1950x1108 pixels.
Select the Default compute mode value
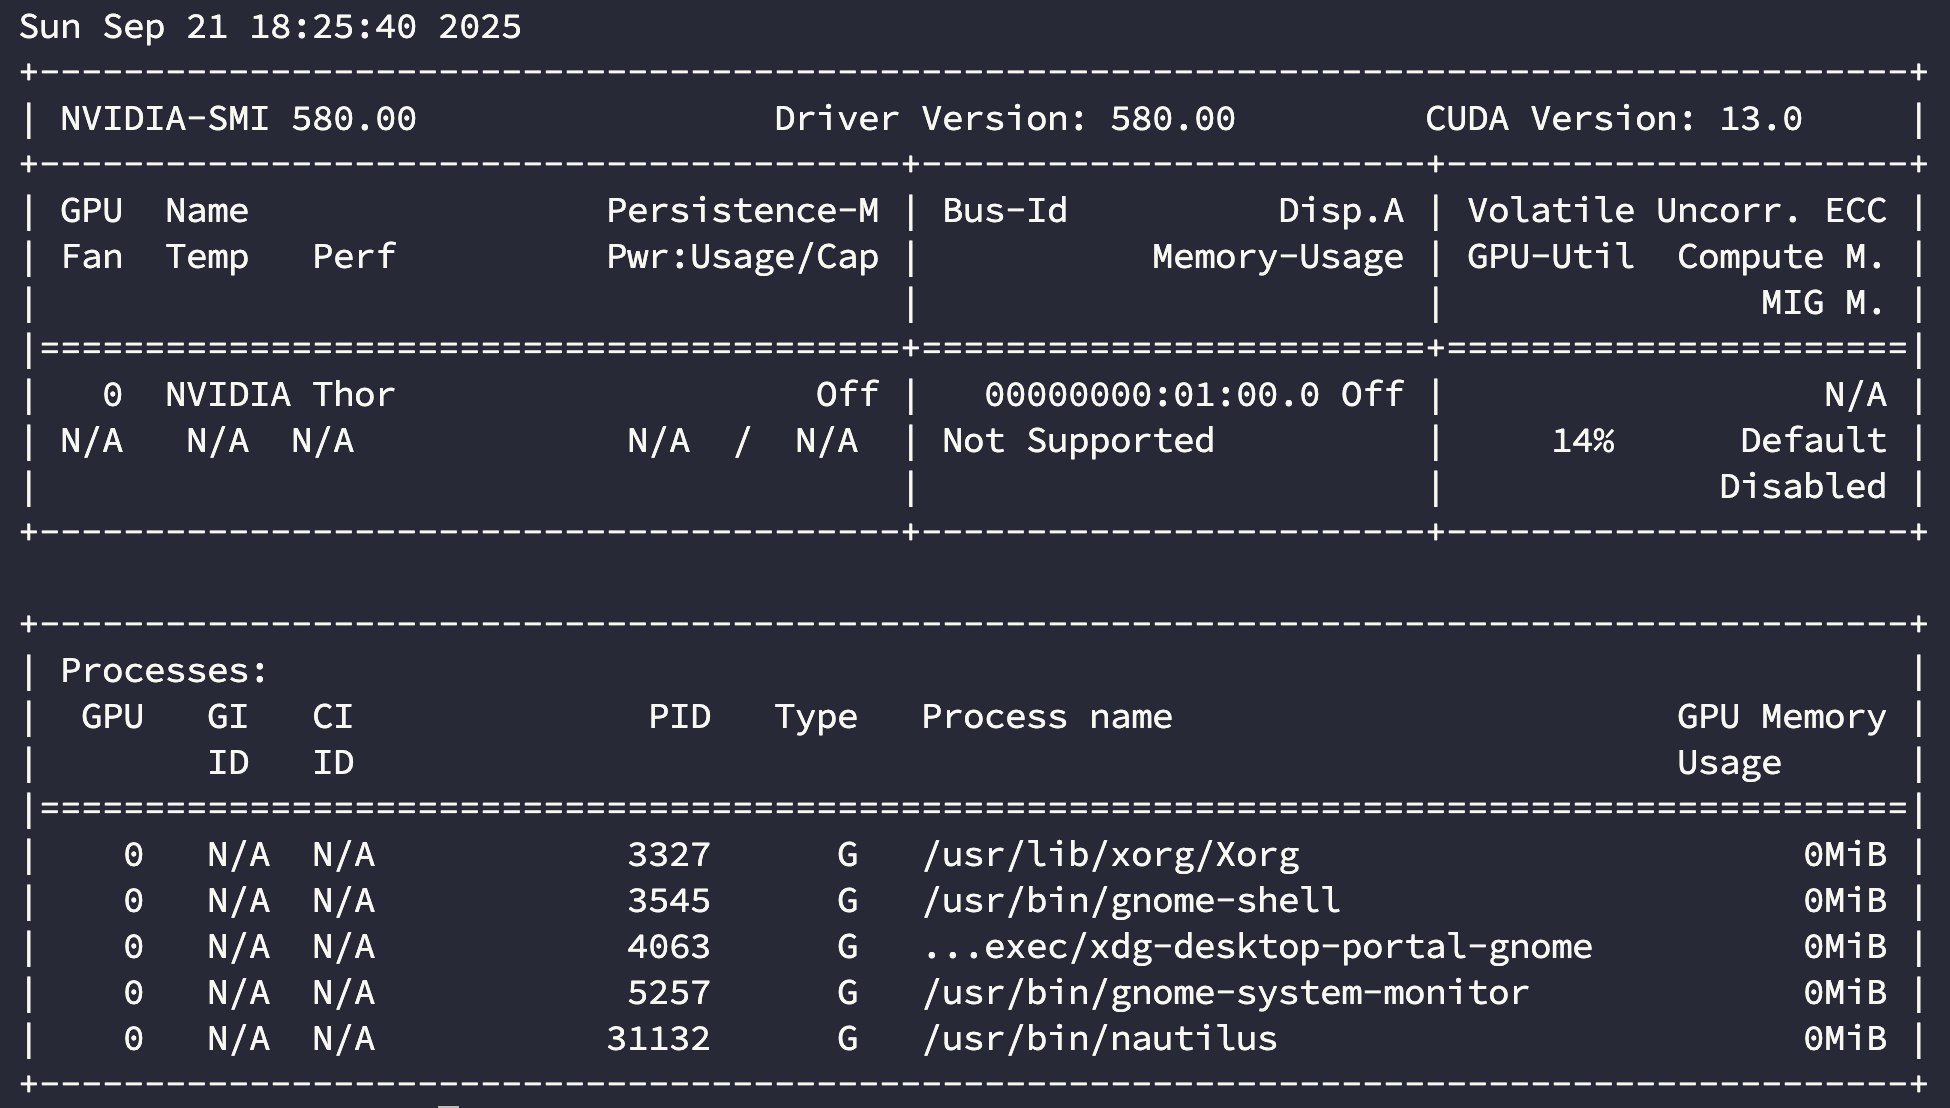point(1814,441)
